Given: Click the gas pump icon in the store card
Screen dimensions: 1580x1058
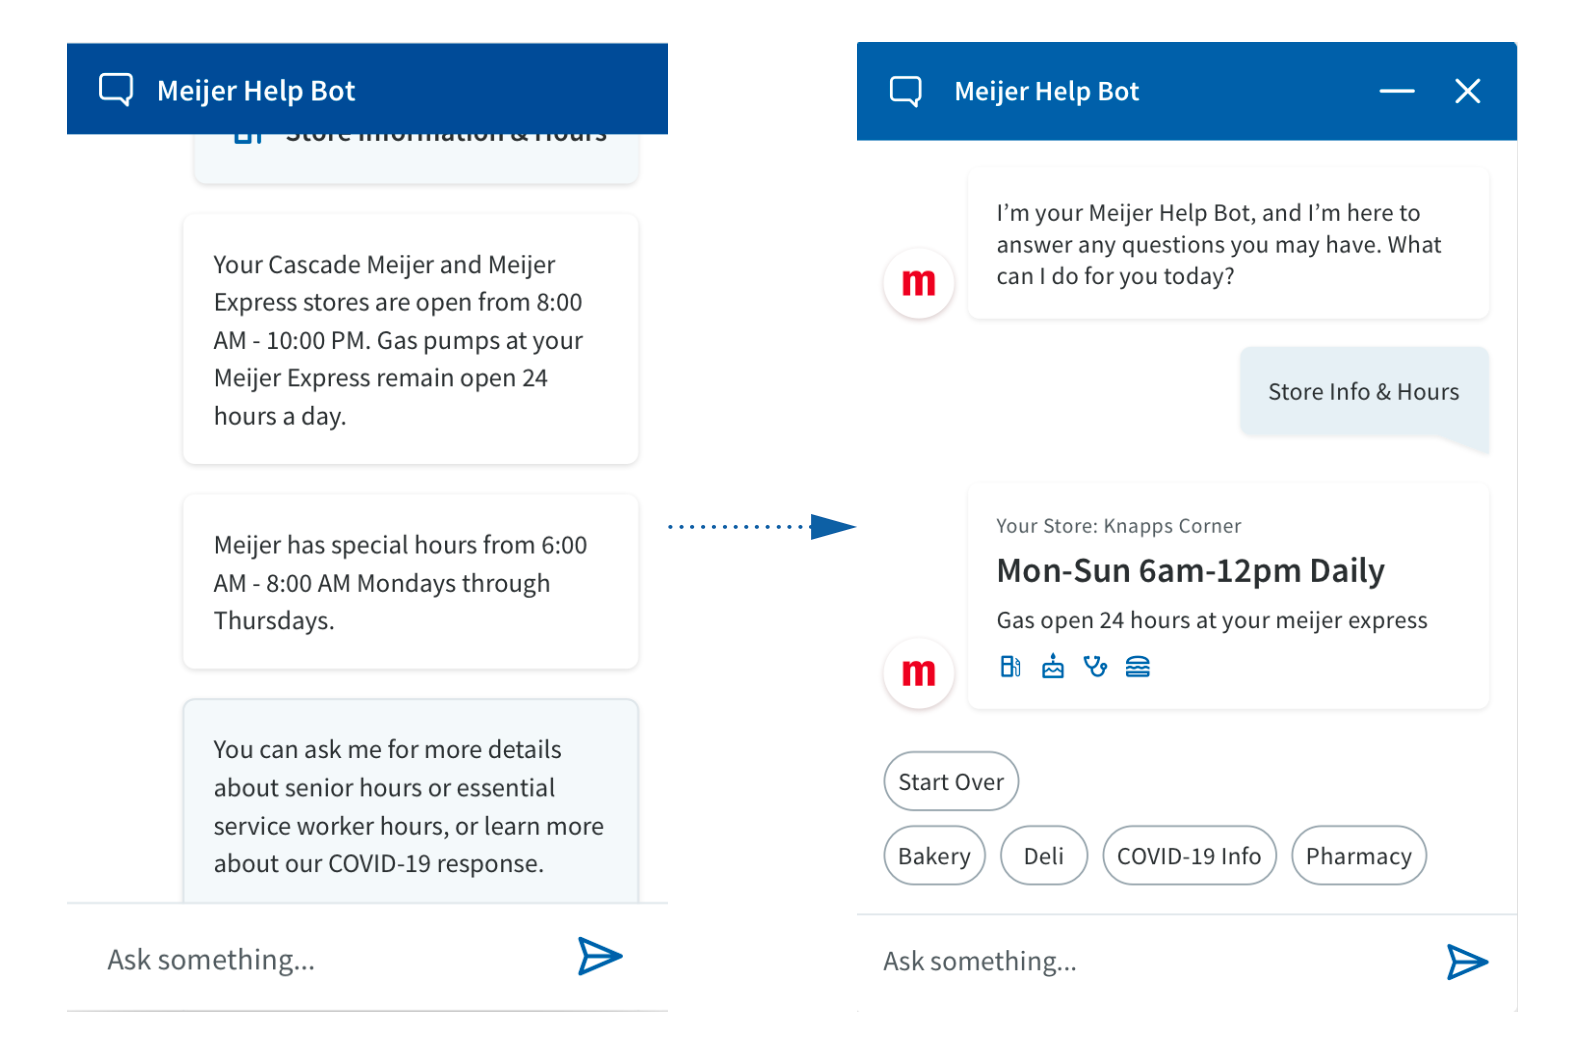Looking at the screenshot, I should [x=1010, y=667].
